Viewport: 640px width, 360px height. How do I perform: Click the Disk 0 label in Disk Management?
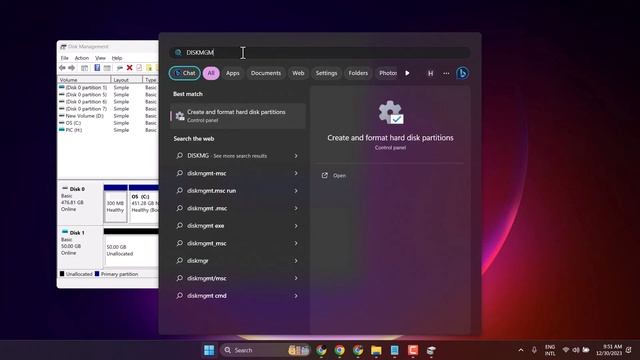[77, 189]
